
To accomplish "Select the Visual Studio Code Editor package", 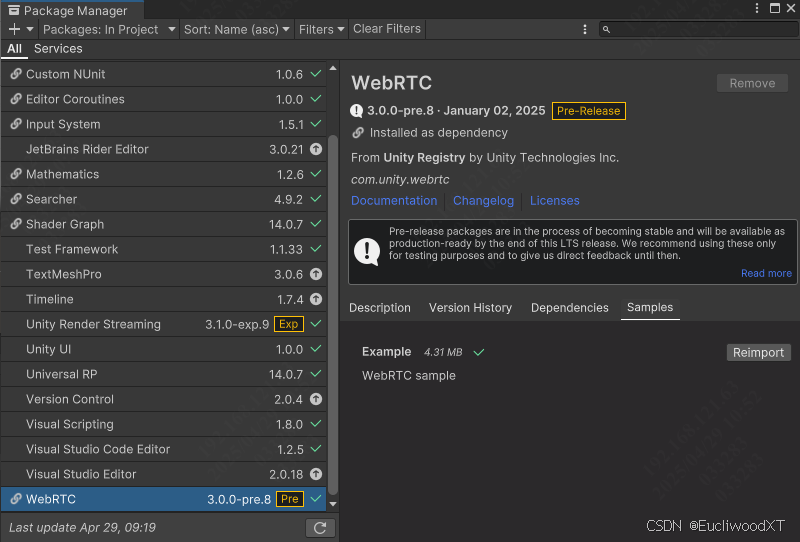I will click(164, 449).
